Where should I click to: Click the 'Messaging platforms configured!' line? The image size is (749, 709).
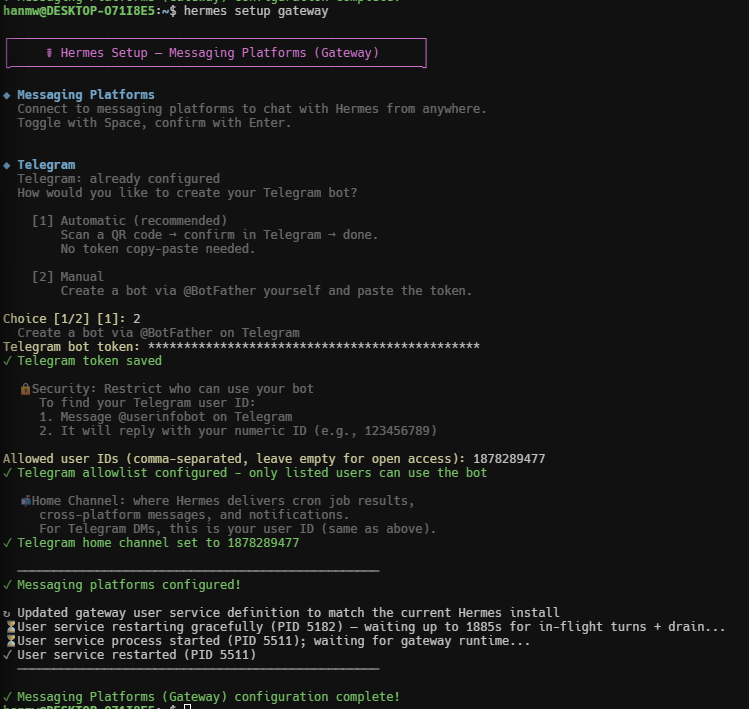[x=122, y=585]
